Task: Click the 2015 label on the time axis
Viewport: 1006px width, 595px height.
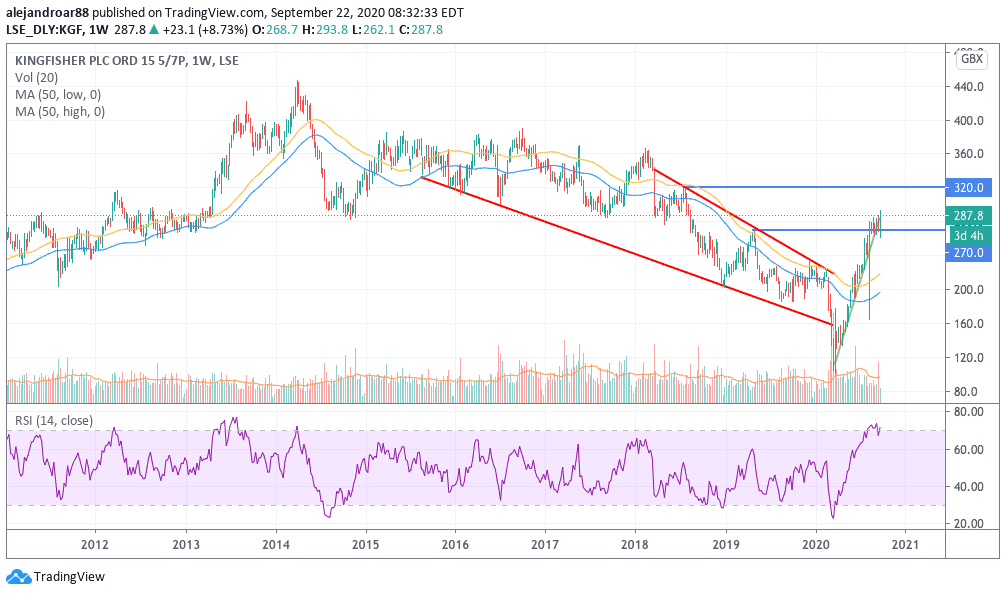Action: 366,545
